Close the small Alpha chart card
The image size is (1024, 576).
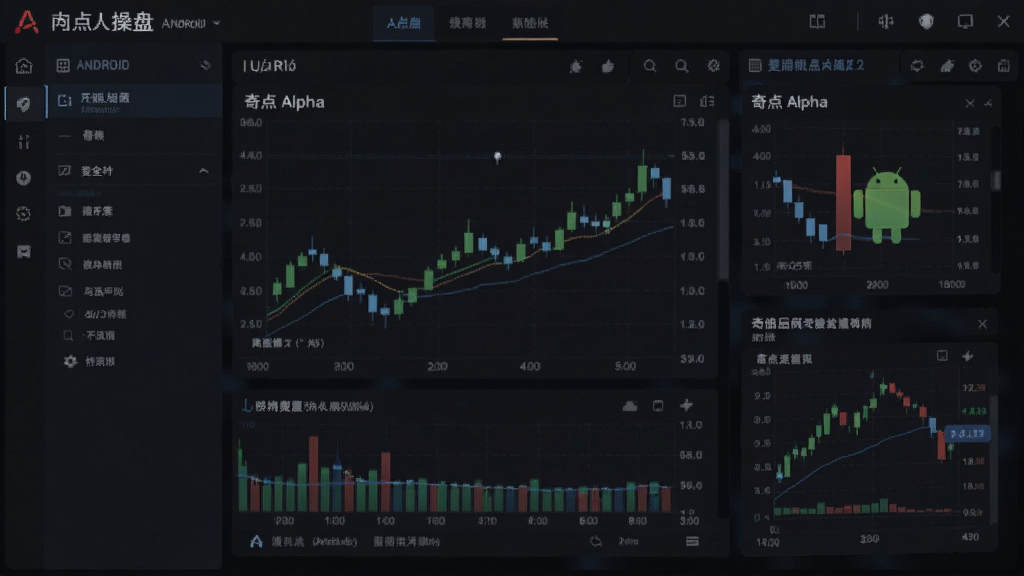point(970,103)
